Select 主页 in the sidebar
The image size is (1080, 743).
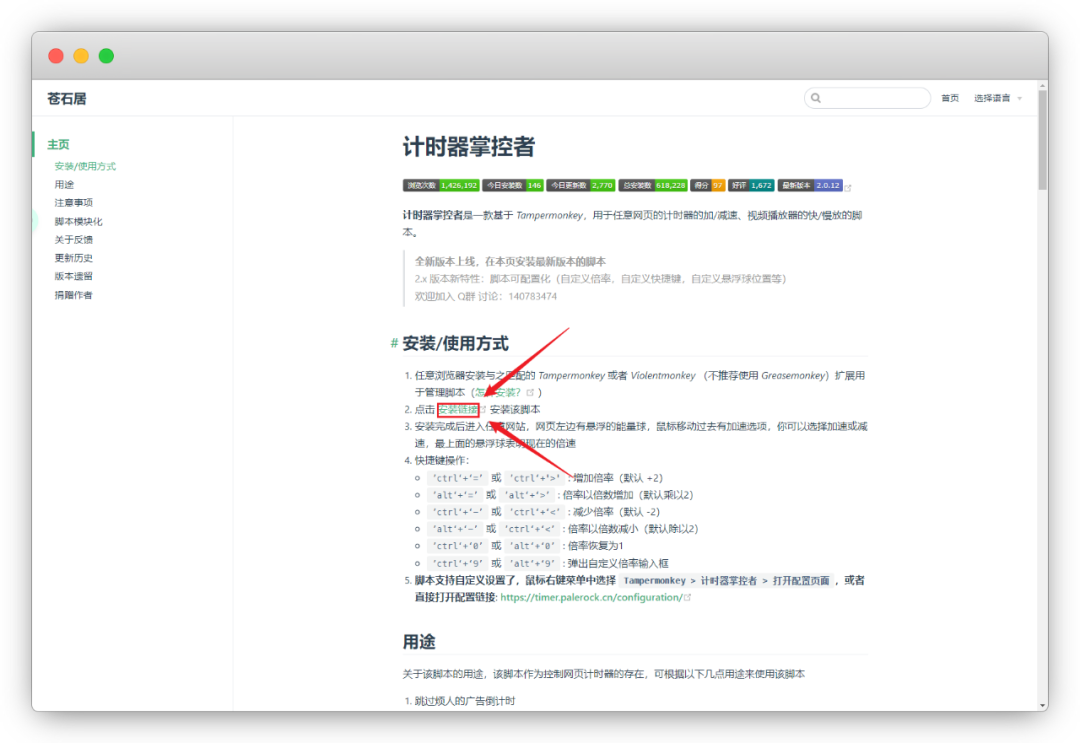(59, 145)
